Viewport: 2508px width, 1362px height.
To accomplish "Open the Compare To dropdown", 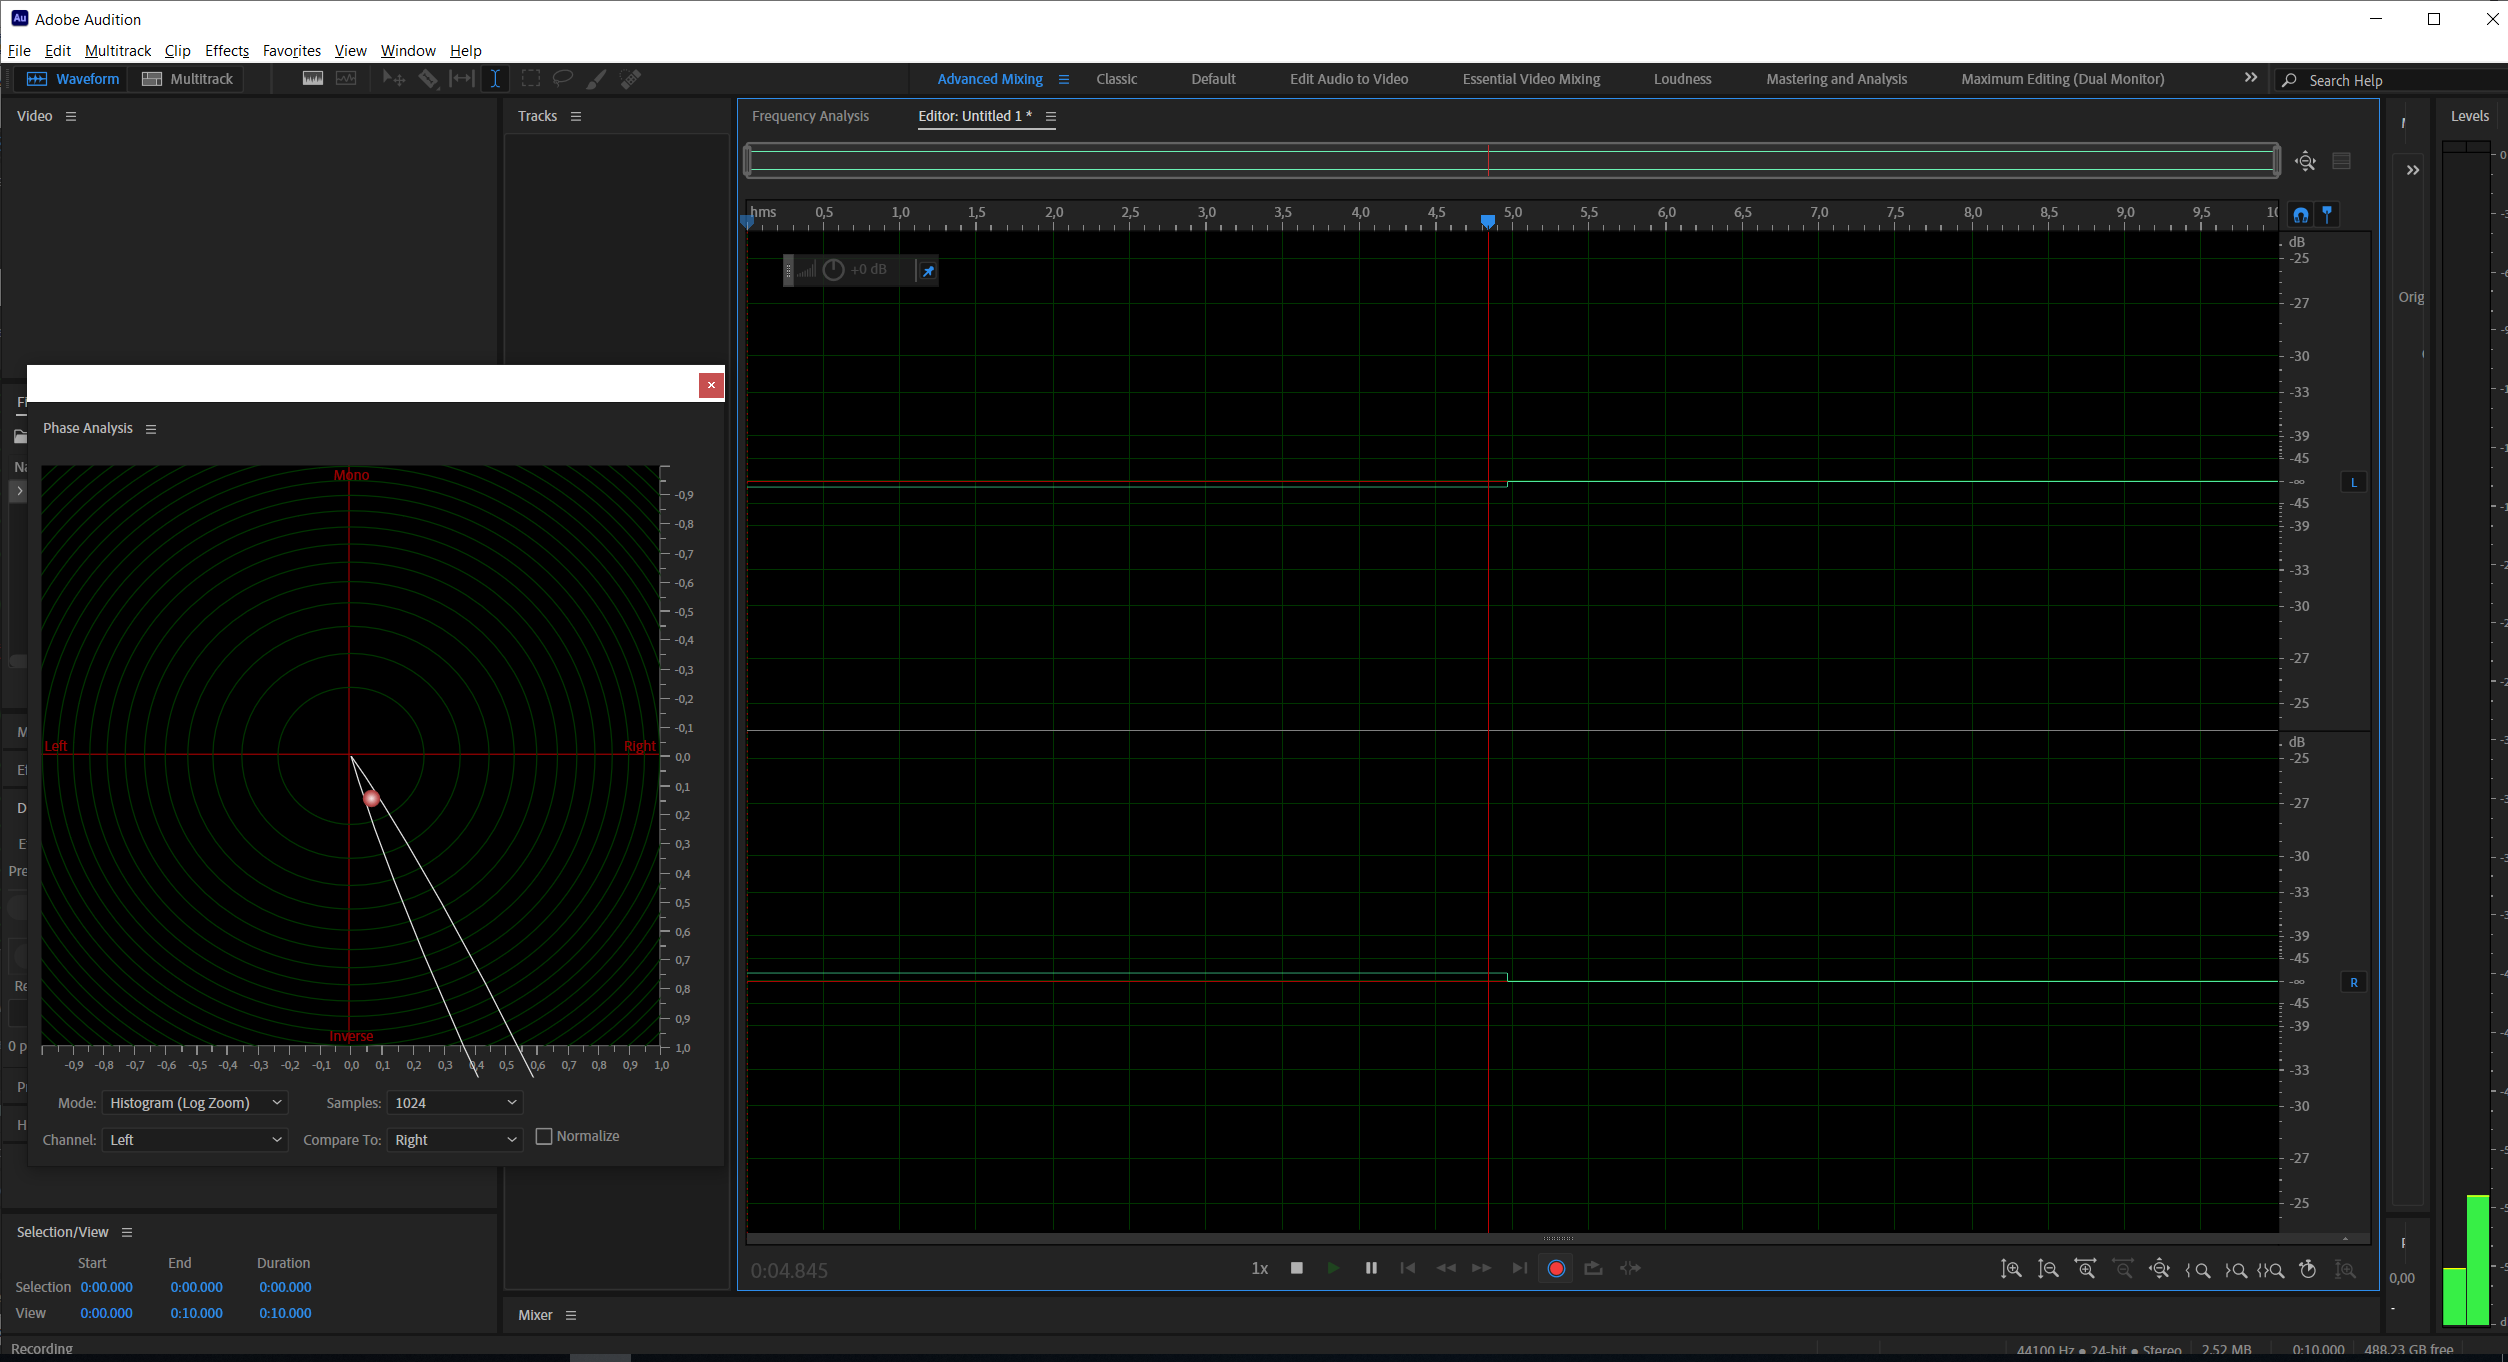I will [454, 1140].
